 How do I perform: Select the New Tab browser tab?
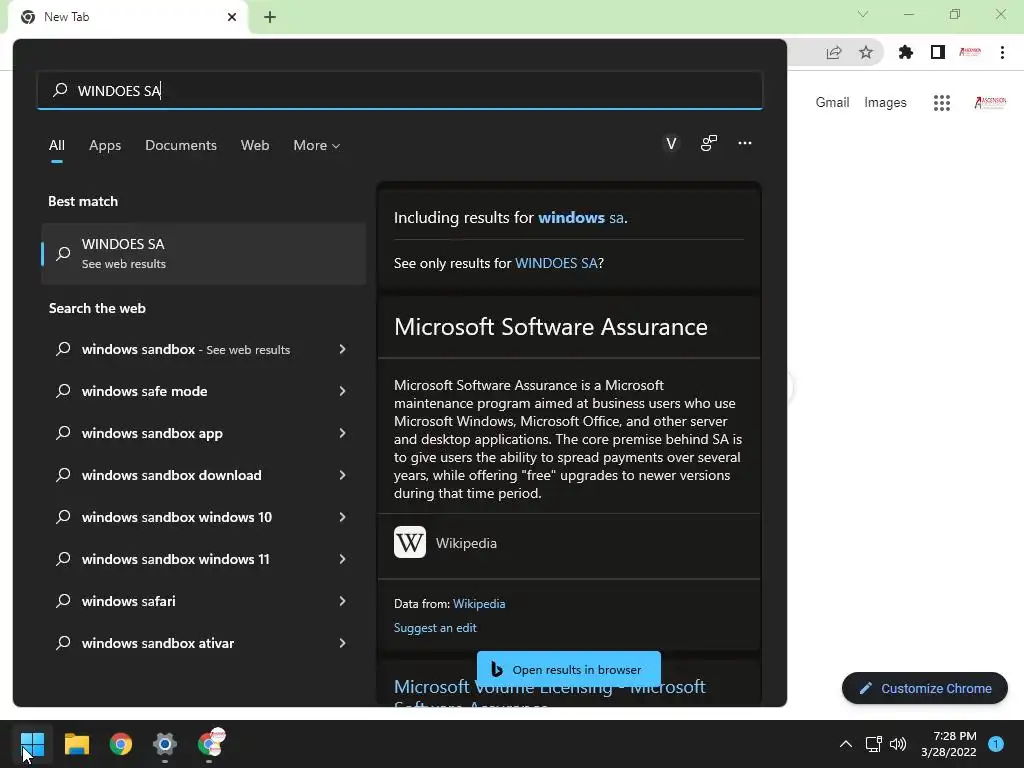pyautogui.click(x=128, y=17)
